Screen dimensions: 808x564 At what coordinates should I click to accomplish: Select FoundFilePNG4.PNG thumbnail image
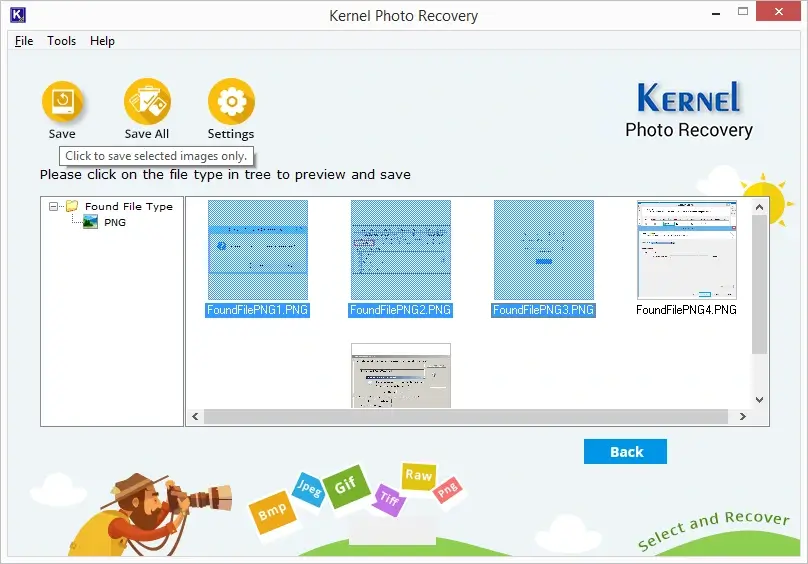tap(687, 250)
